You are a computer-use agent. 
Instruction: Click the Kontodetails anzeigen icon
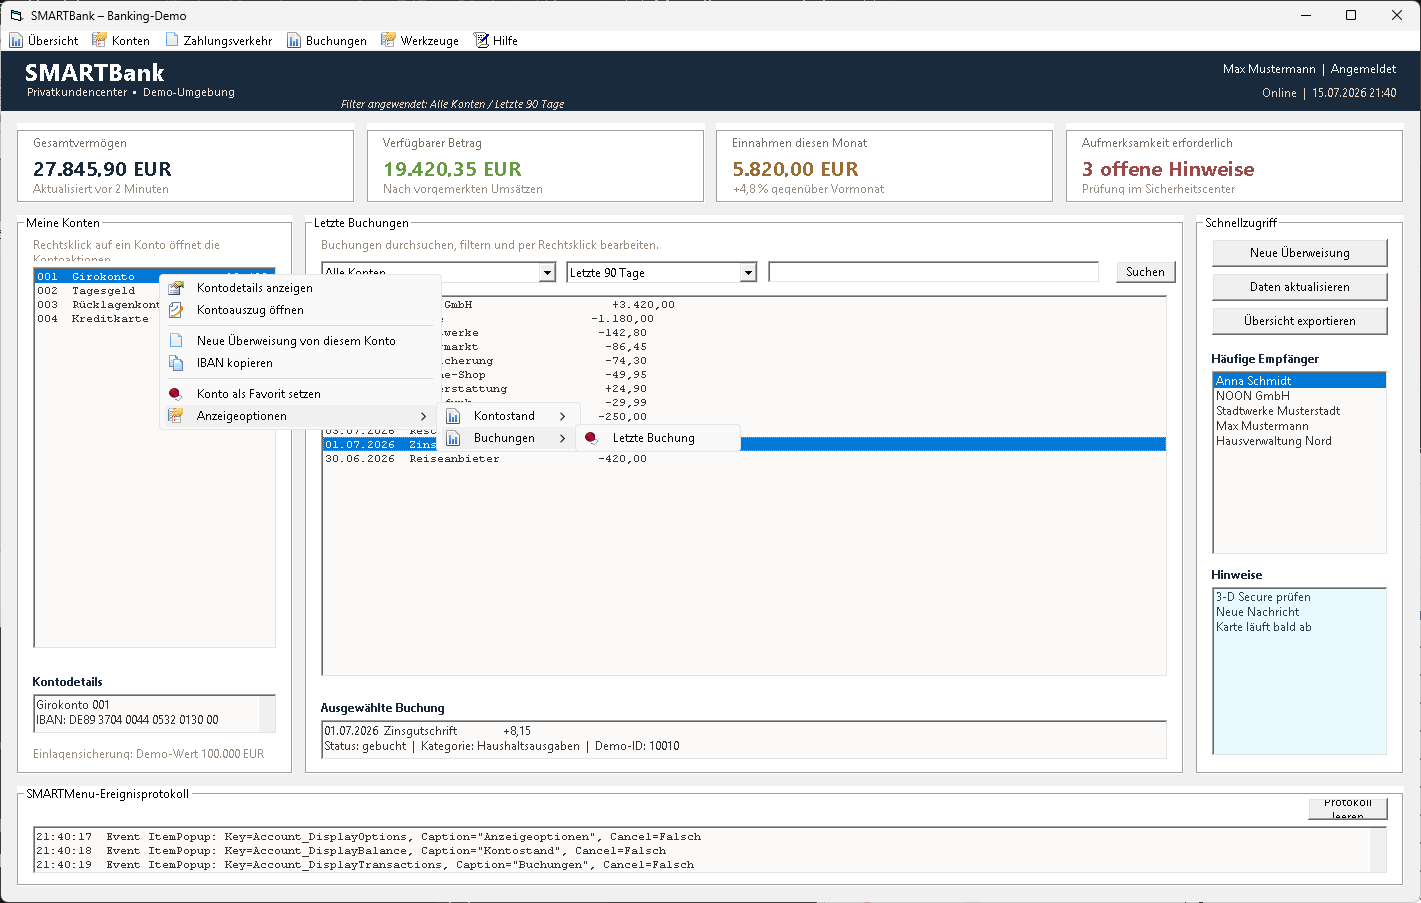[176, 288]
